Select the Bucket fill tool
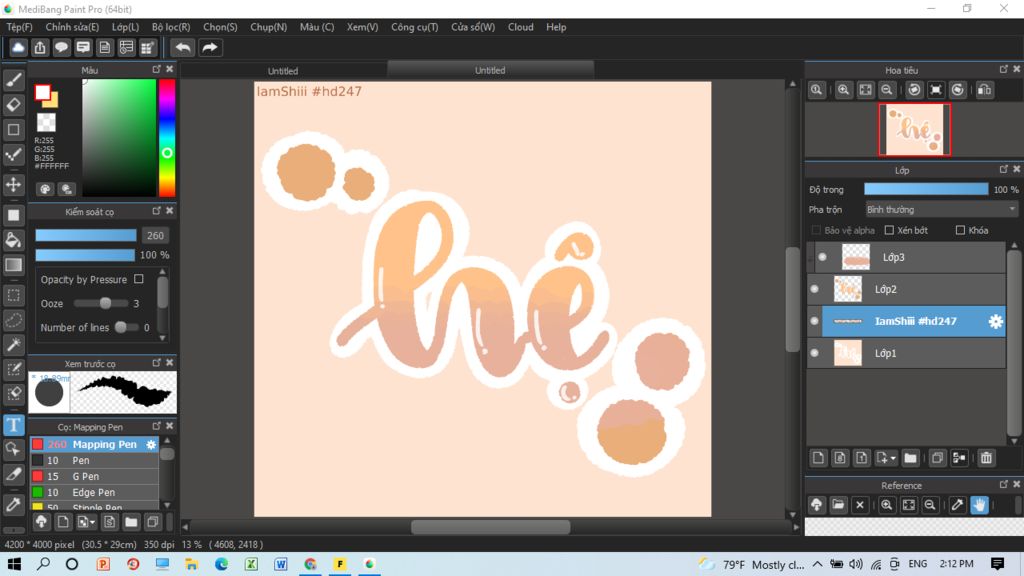Image resolution: width=1024 pixels, height=576 pixels. 13,240
